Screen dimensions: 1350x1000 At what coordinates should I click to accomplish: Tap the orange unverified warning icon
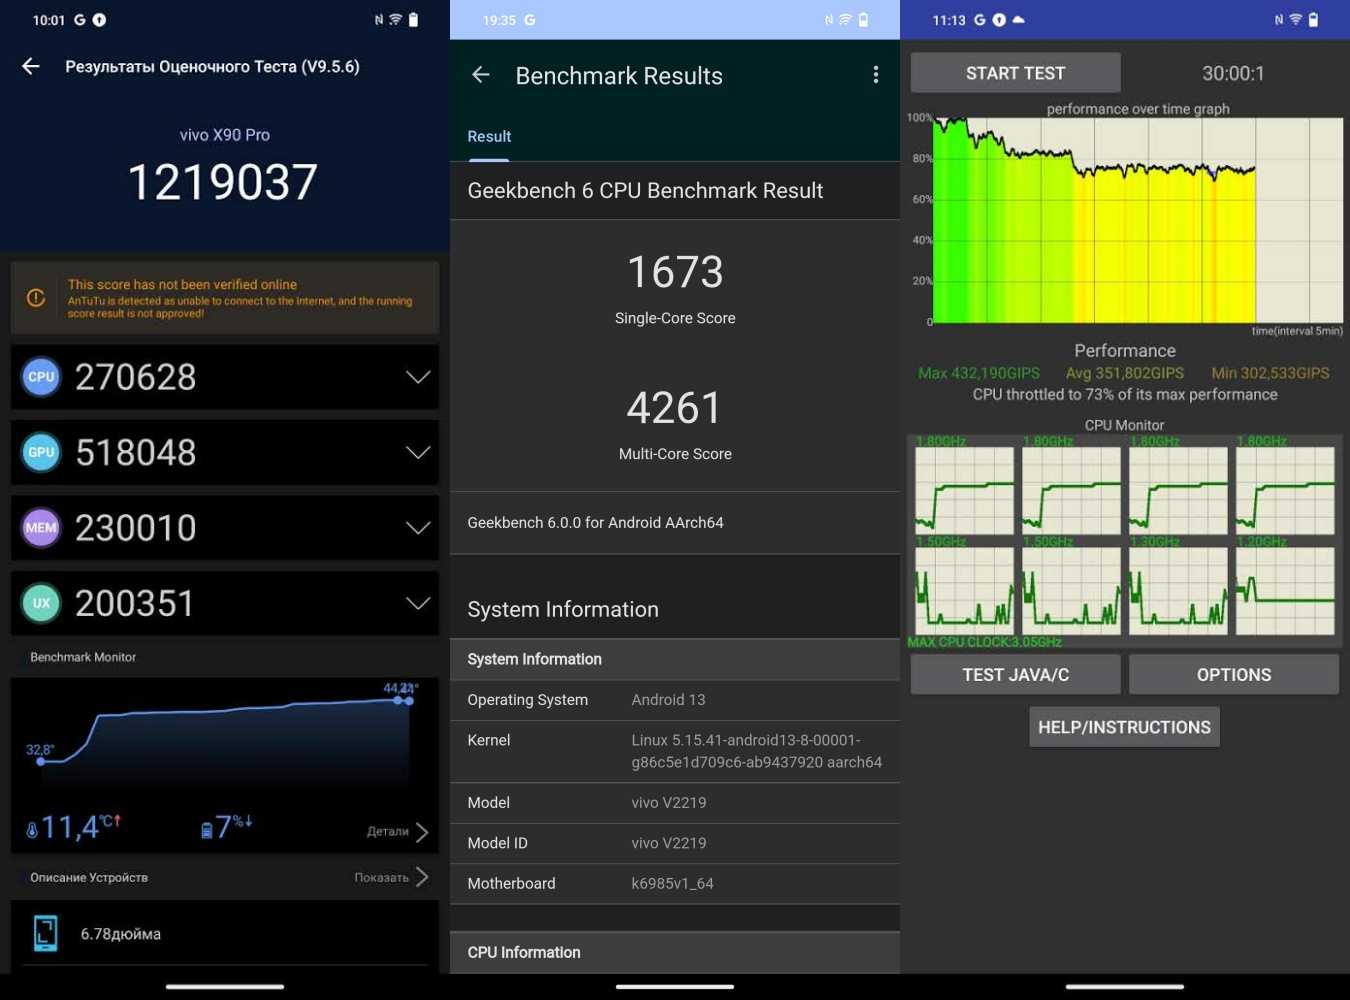point(36,298)
